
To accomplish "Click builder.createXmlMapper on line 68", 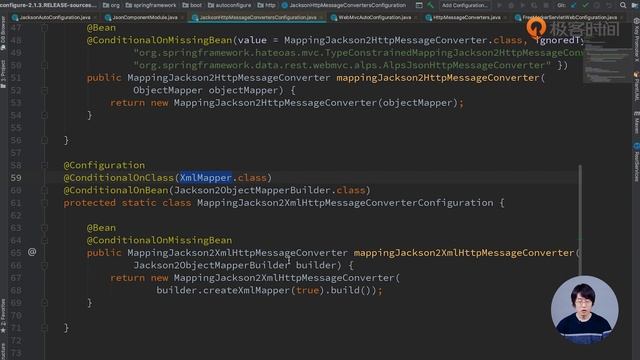I will [x=223, y=291].
